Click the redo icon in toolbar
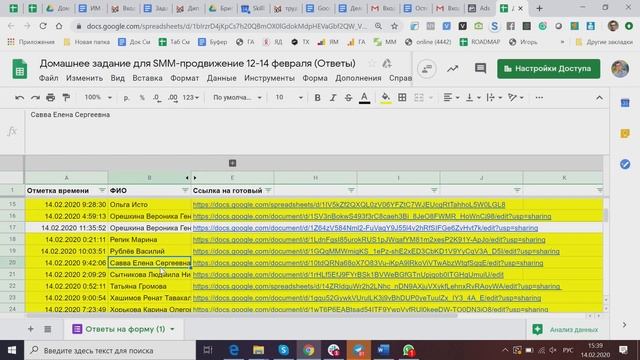The height and width of the screenshot is (360, 640). (35, 98)
